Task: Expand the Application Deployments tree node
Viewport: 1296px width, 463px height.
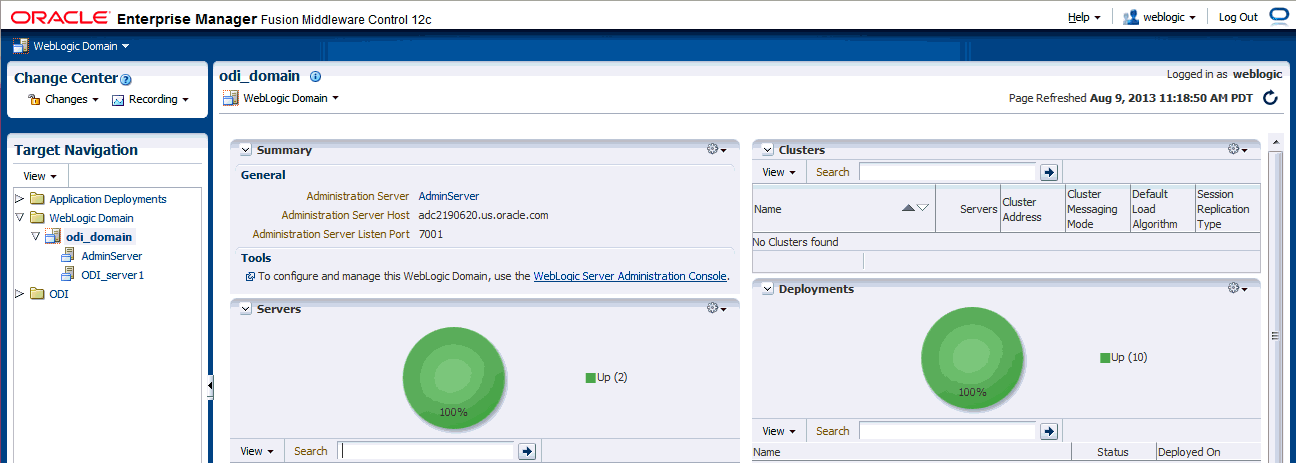Action: click(x=20, y=199)
